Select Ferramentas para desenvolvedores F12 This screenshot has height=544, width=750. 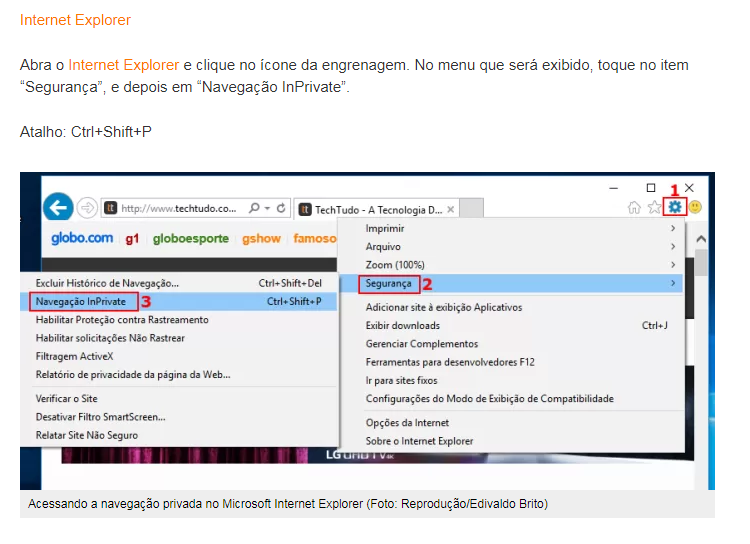tap(511, 362)
